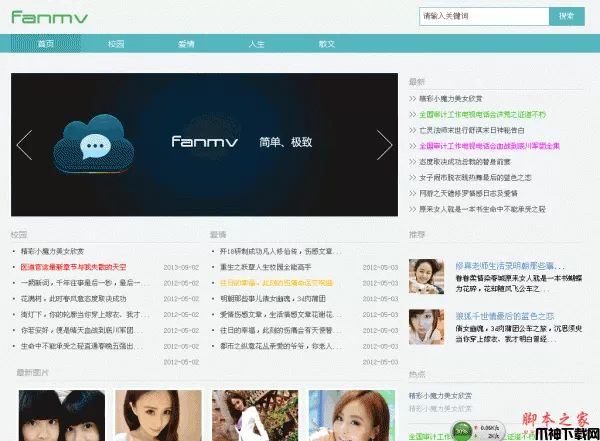The width and height of the screenshot is (600, 441).
Task: Open the 亡灵法师末世行 latest link
Action: (x=471, y=130)
